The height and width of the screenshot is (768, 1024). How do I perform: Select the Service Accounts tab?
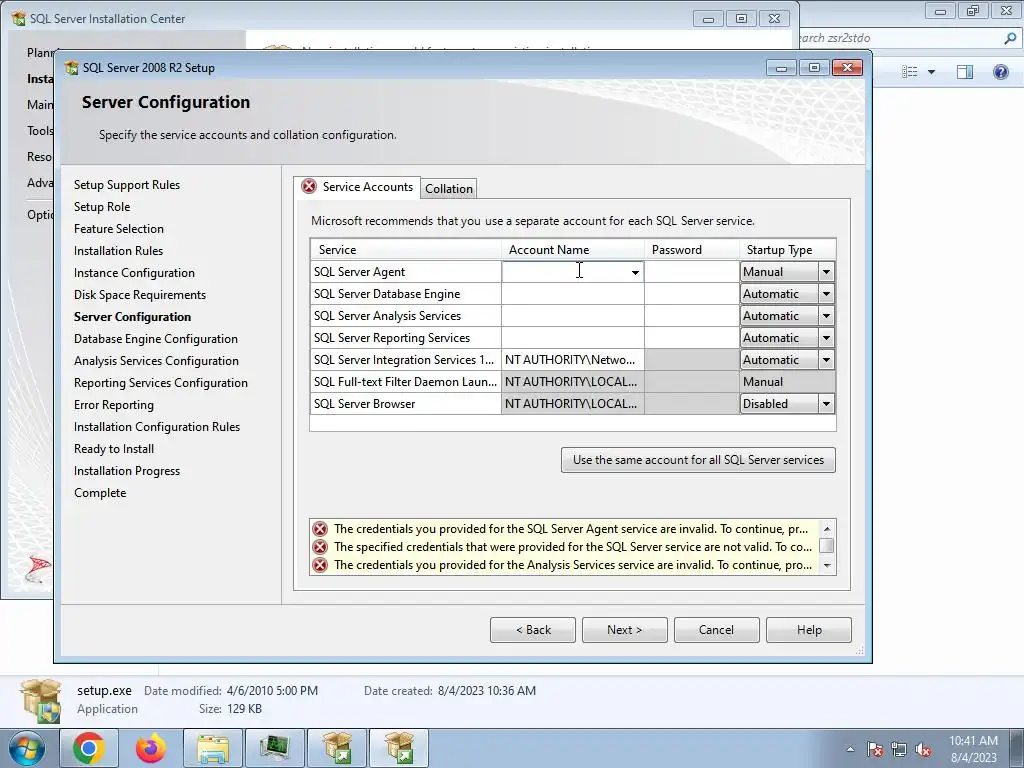click(x=357, y=187)
